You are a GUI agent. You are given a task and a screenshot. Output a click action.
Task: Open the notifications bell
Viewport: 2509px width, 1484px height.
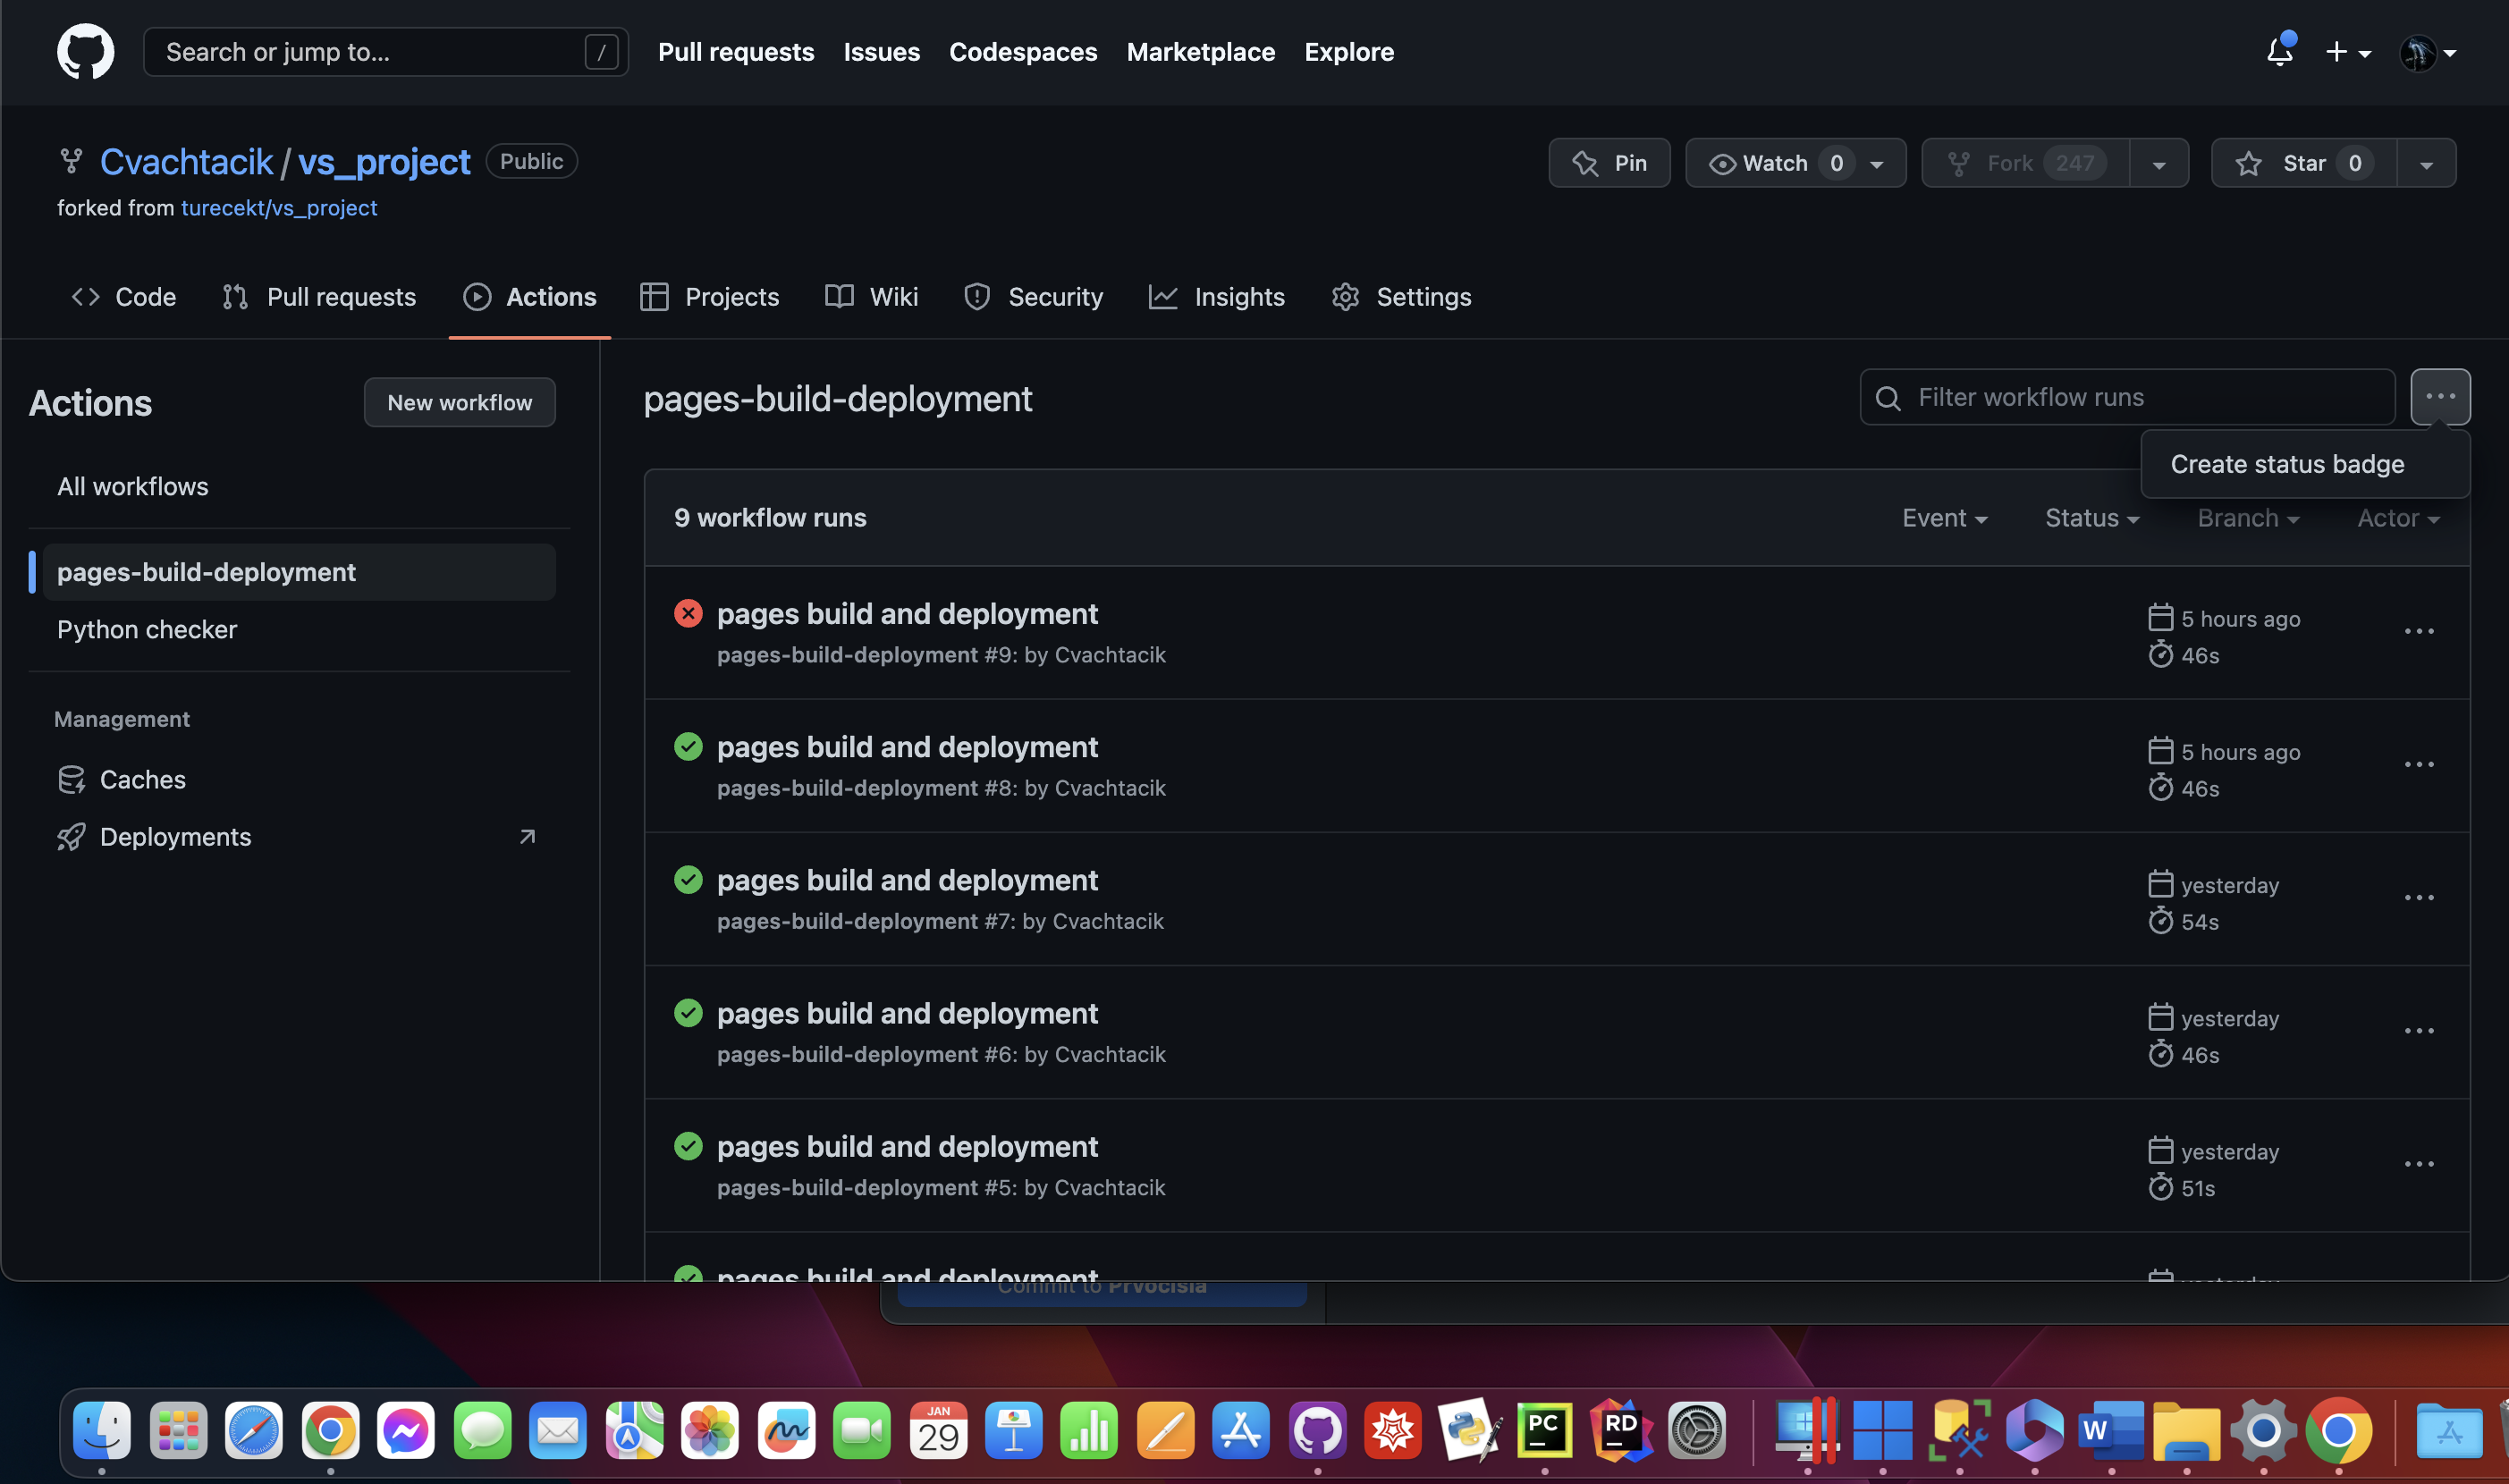2278,51
